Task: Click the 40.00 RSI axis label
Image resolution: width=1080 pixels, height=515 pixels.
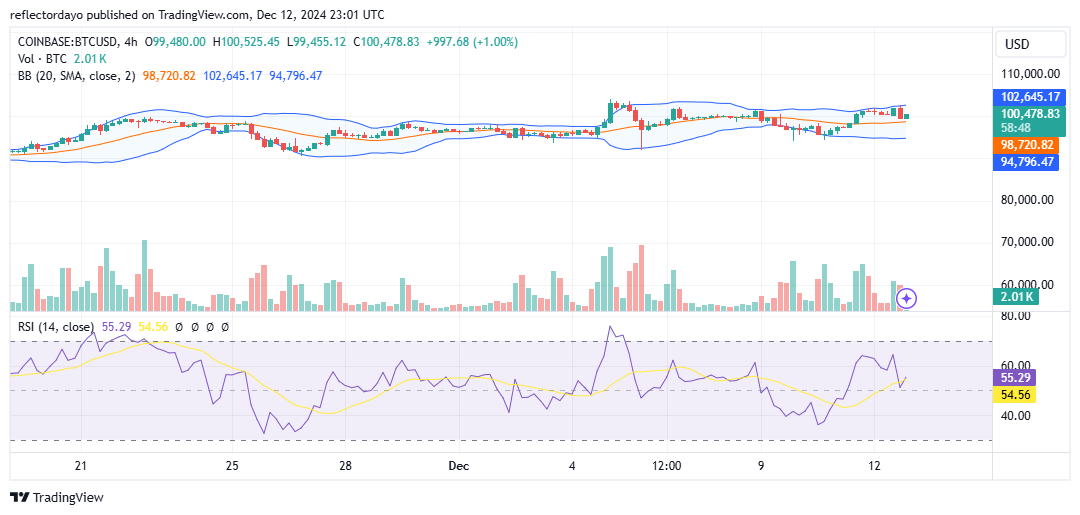Action: coord(1016,416)
